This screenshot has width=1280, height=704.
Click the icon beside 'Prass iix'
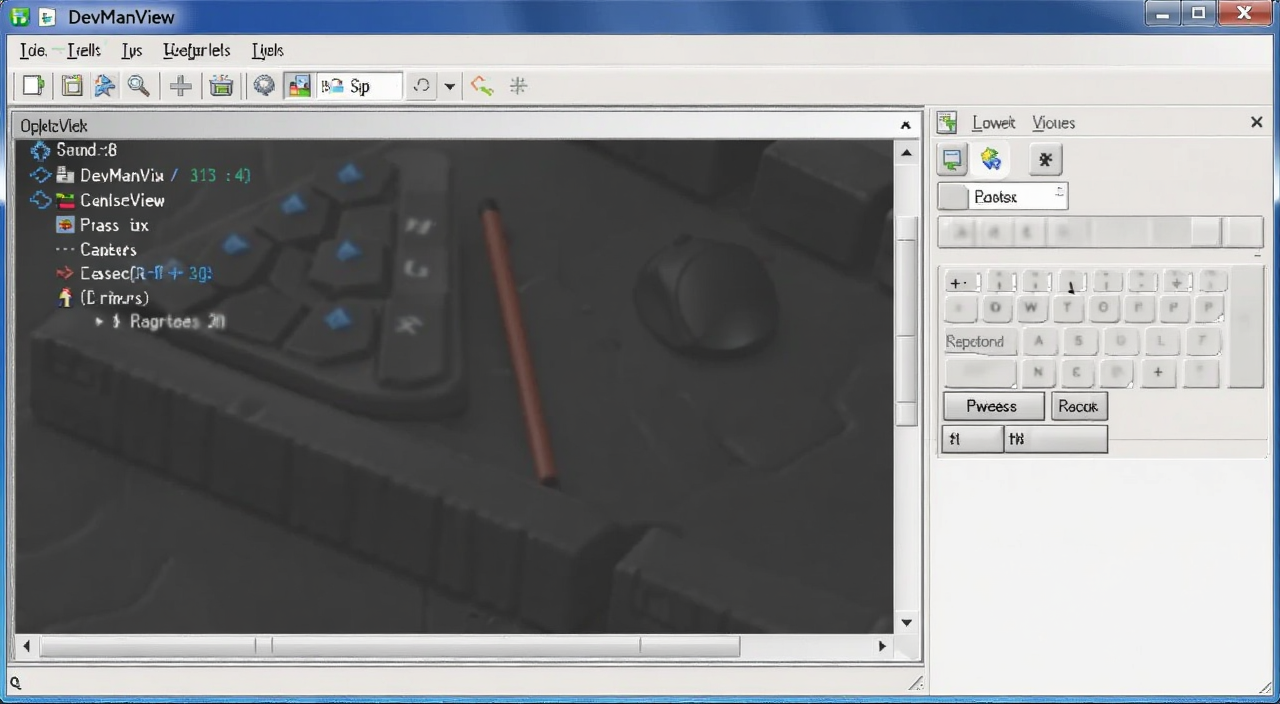coord(65,225)
